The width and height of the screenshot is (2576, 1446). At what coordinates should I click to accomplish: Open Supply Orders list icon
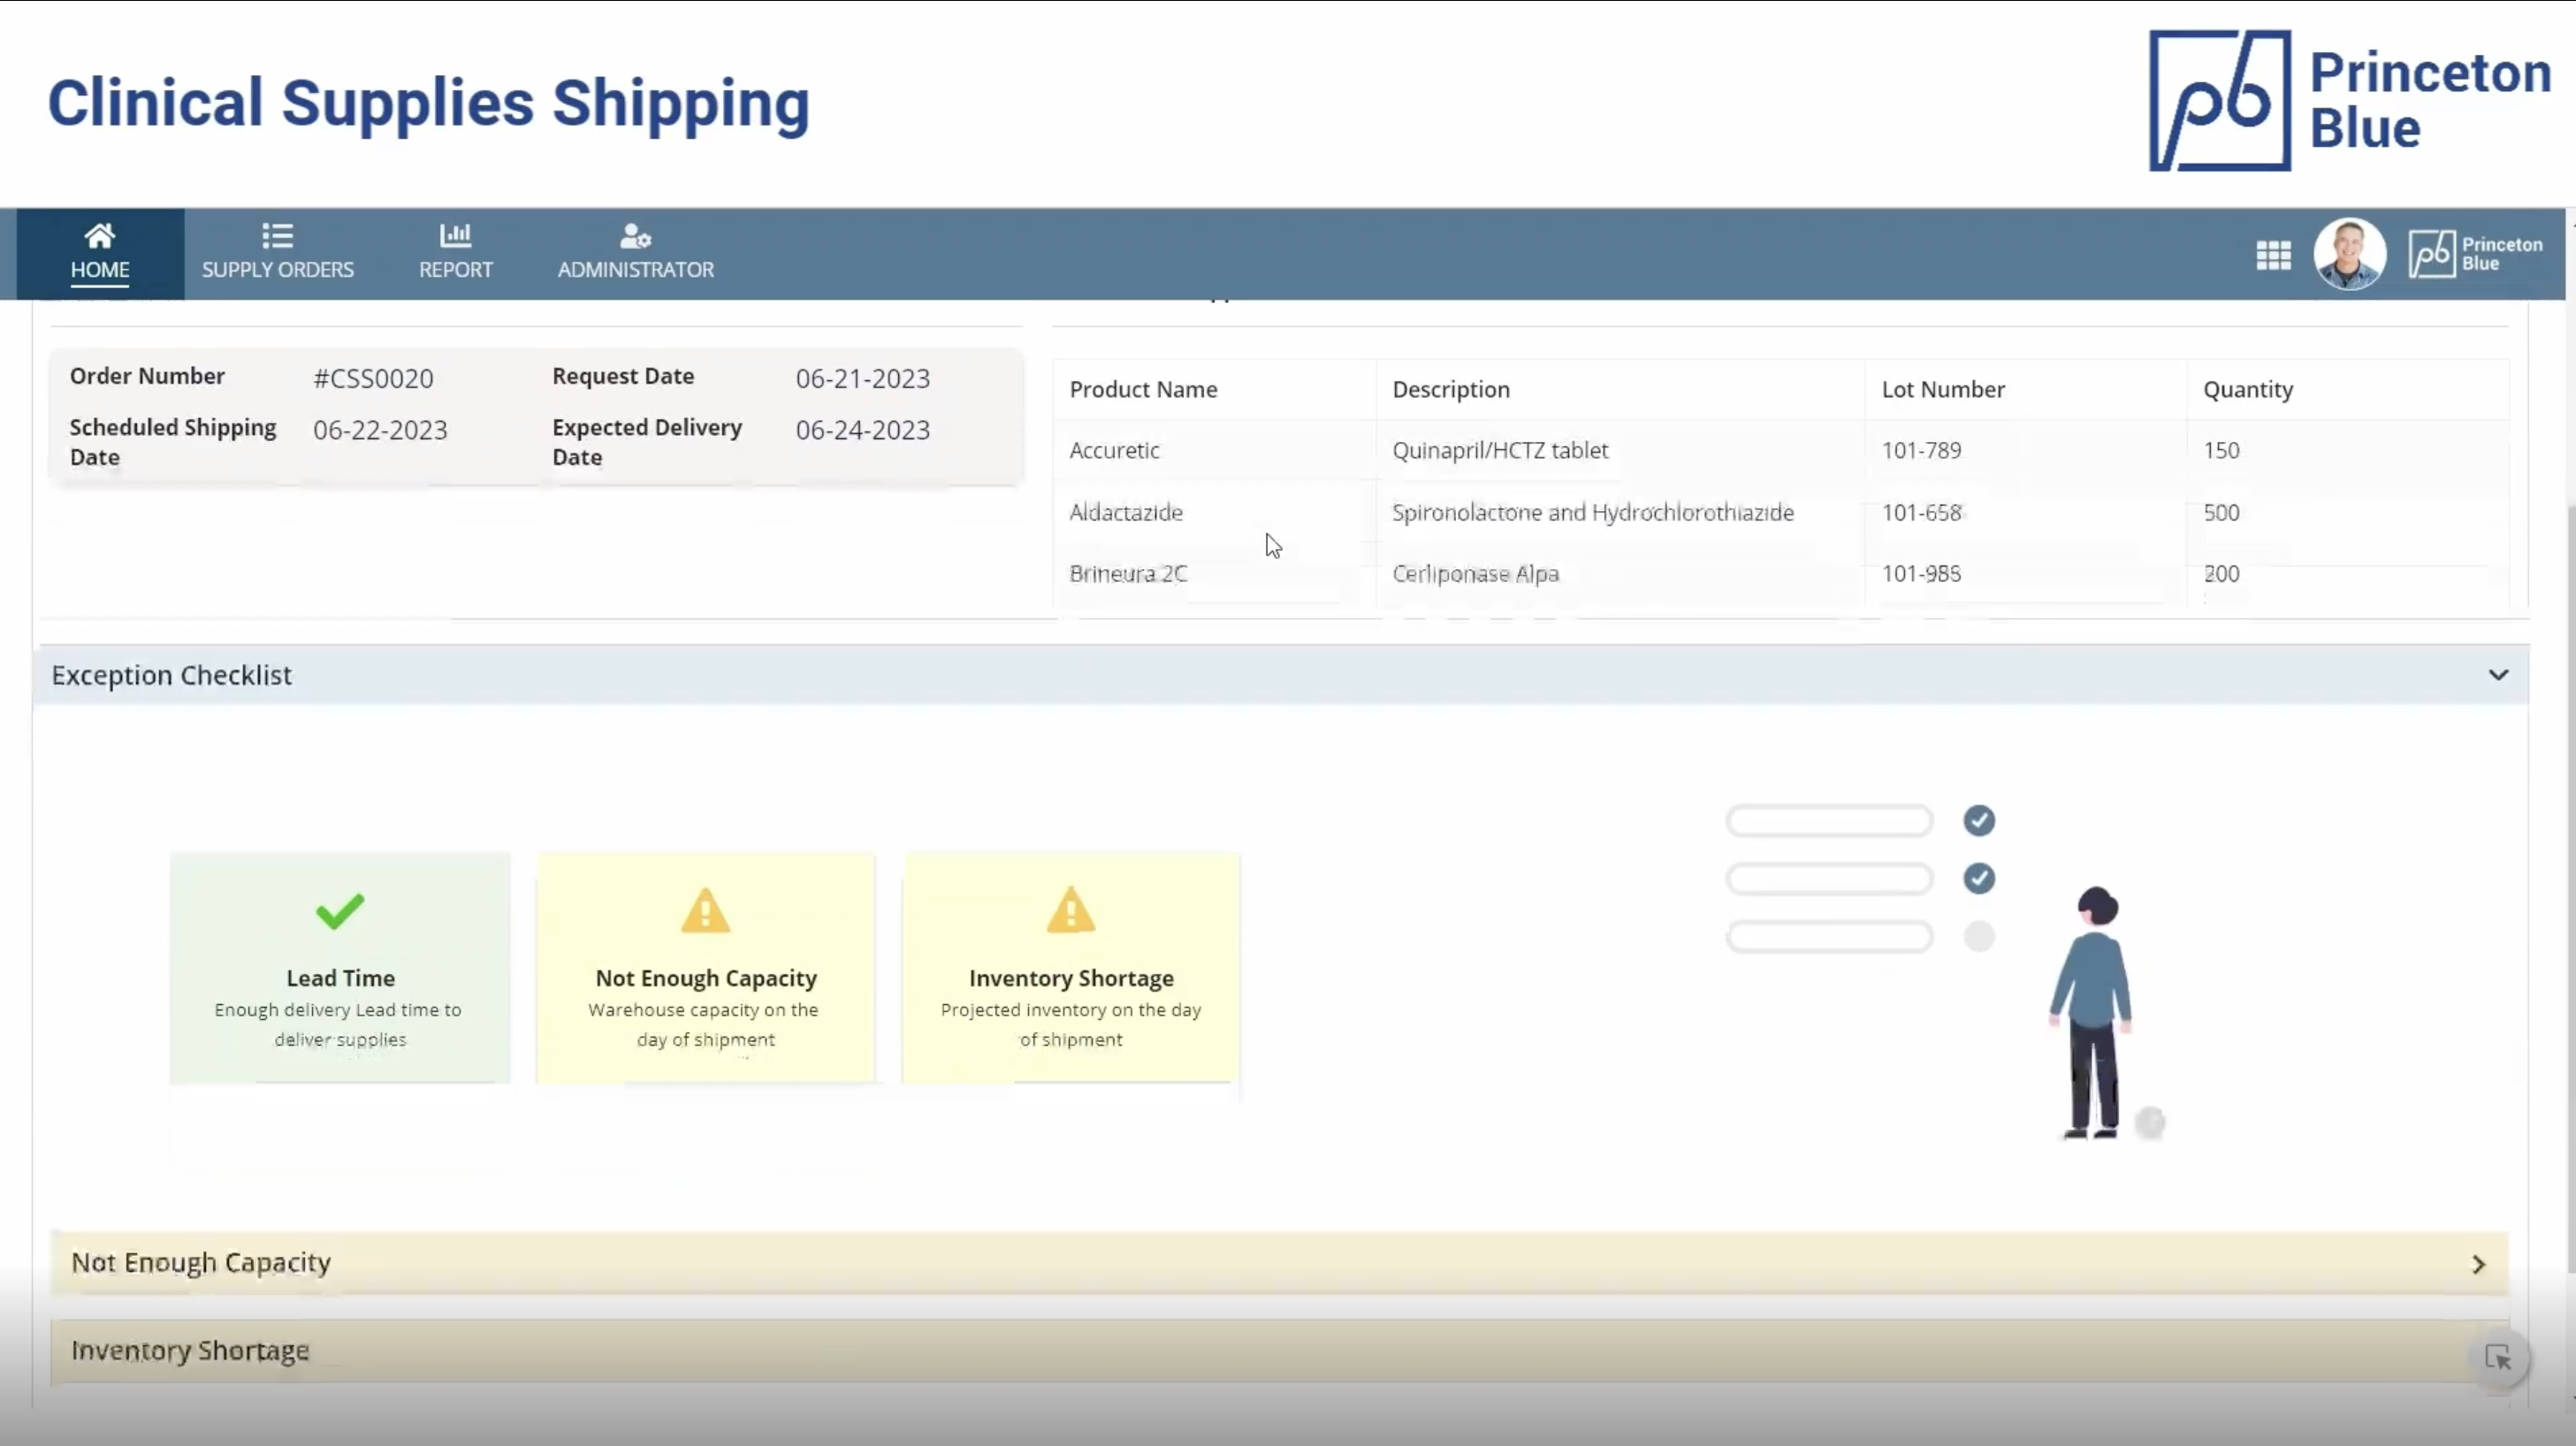click(277, 236)
